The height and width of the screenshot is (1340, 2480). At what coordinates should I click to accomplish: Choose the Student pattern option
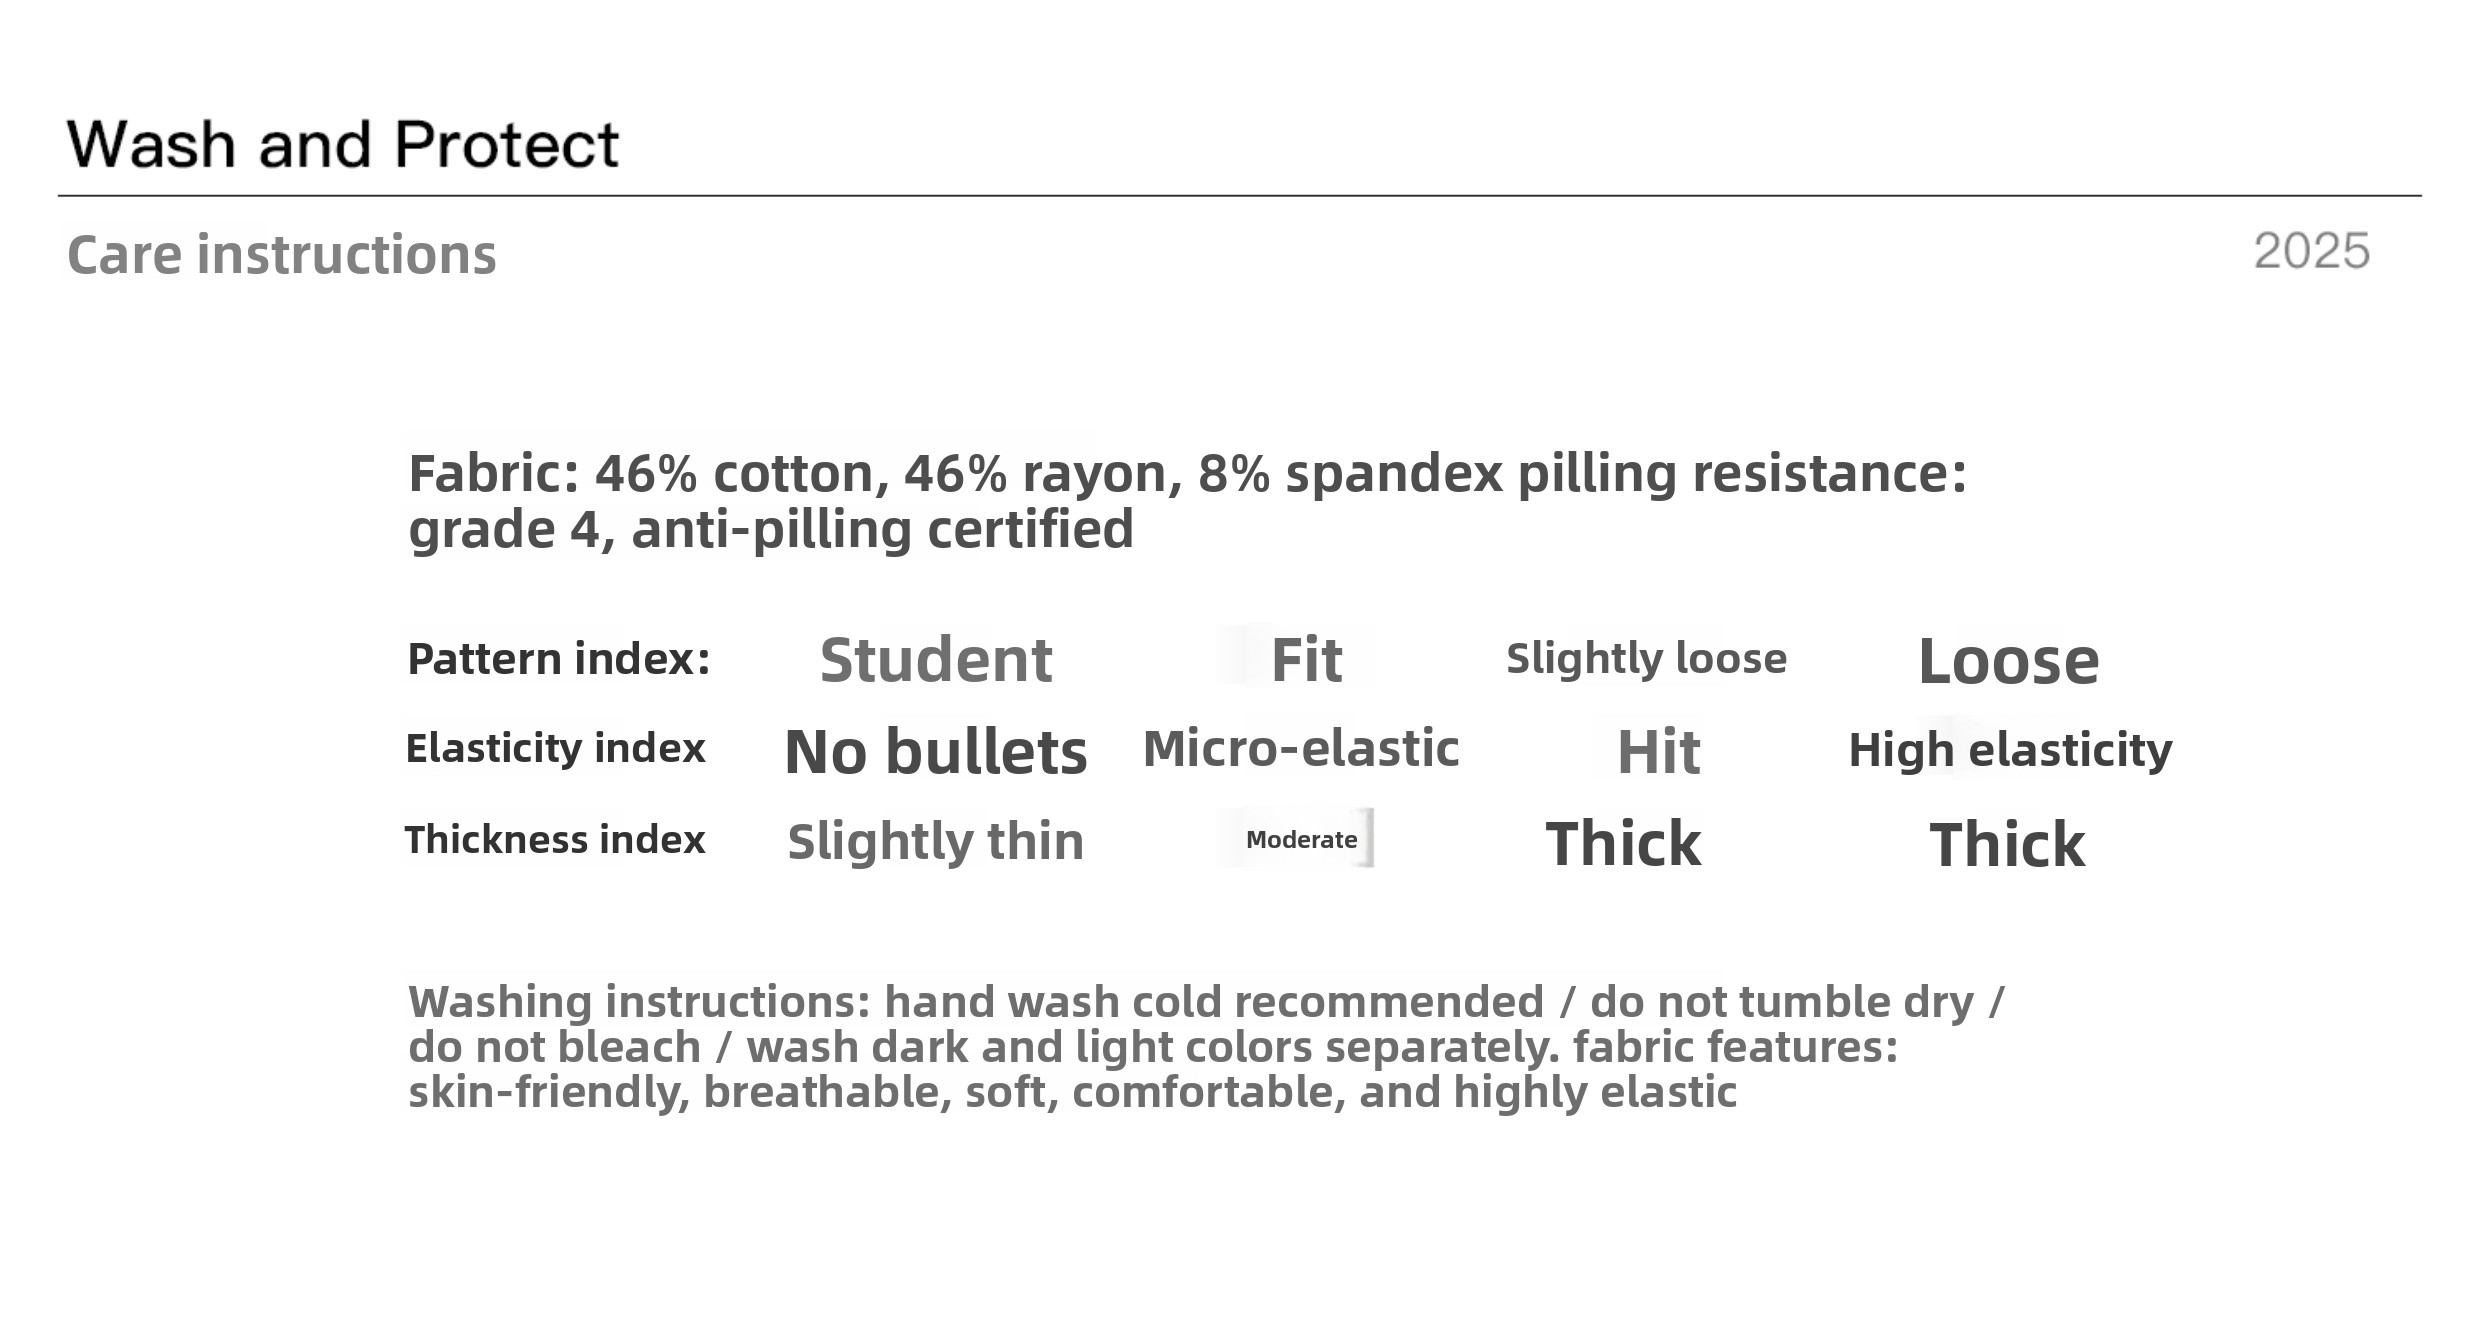[x=935, y=660]
